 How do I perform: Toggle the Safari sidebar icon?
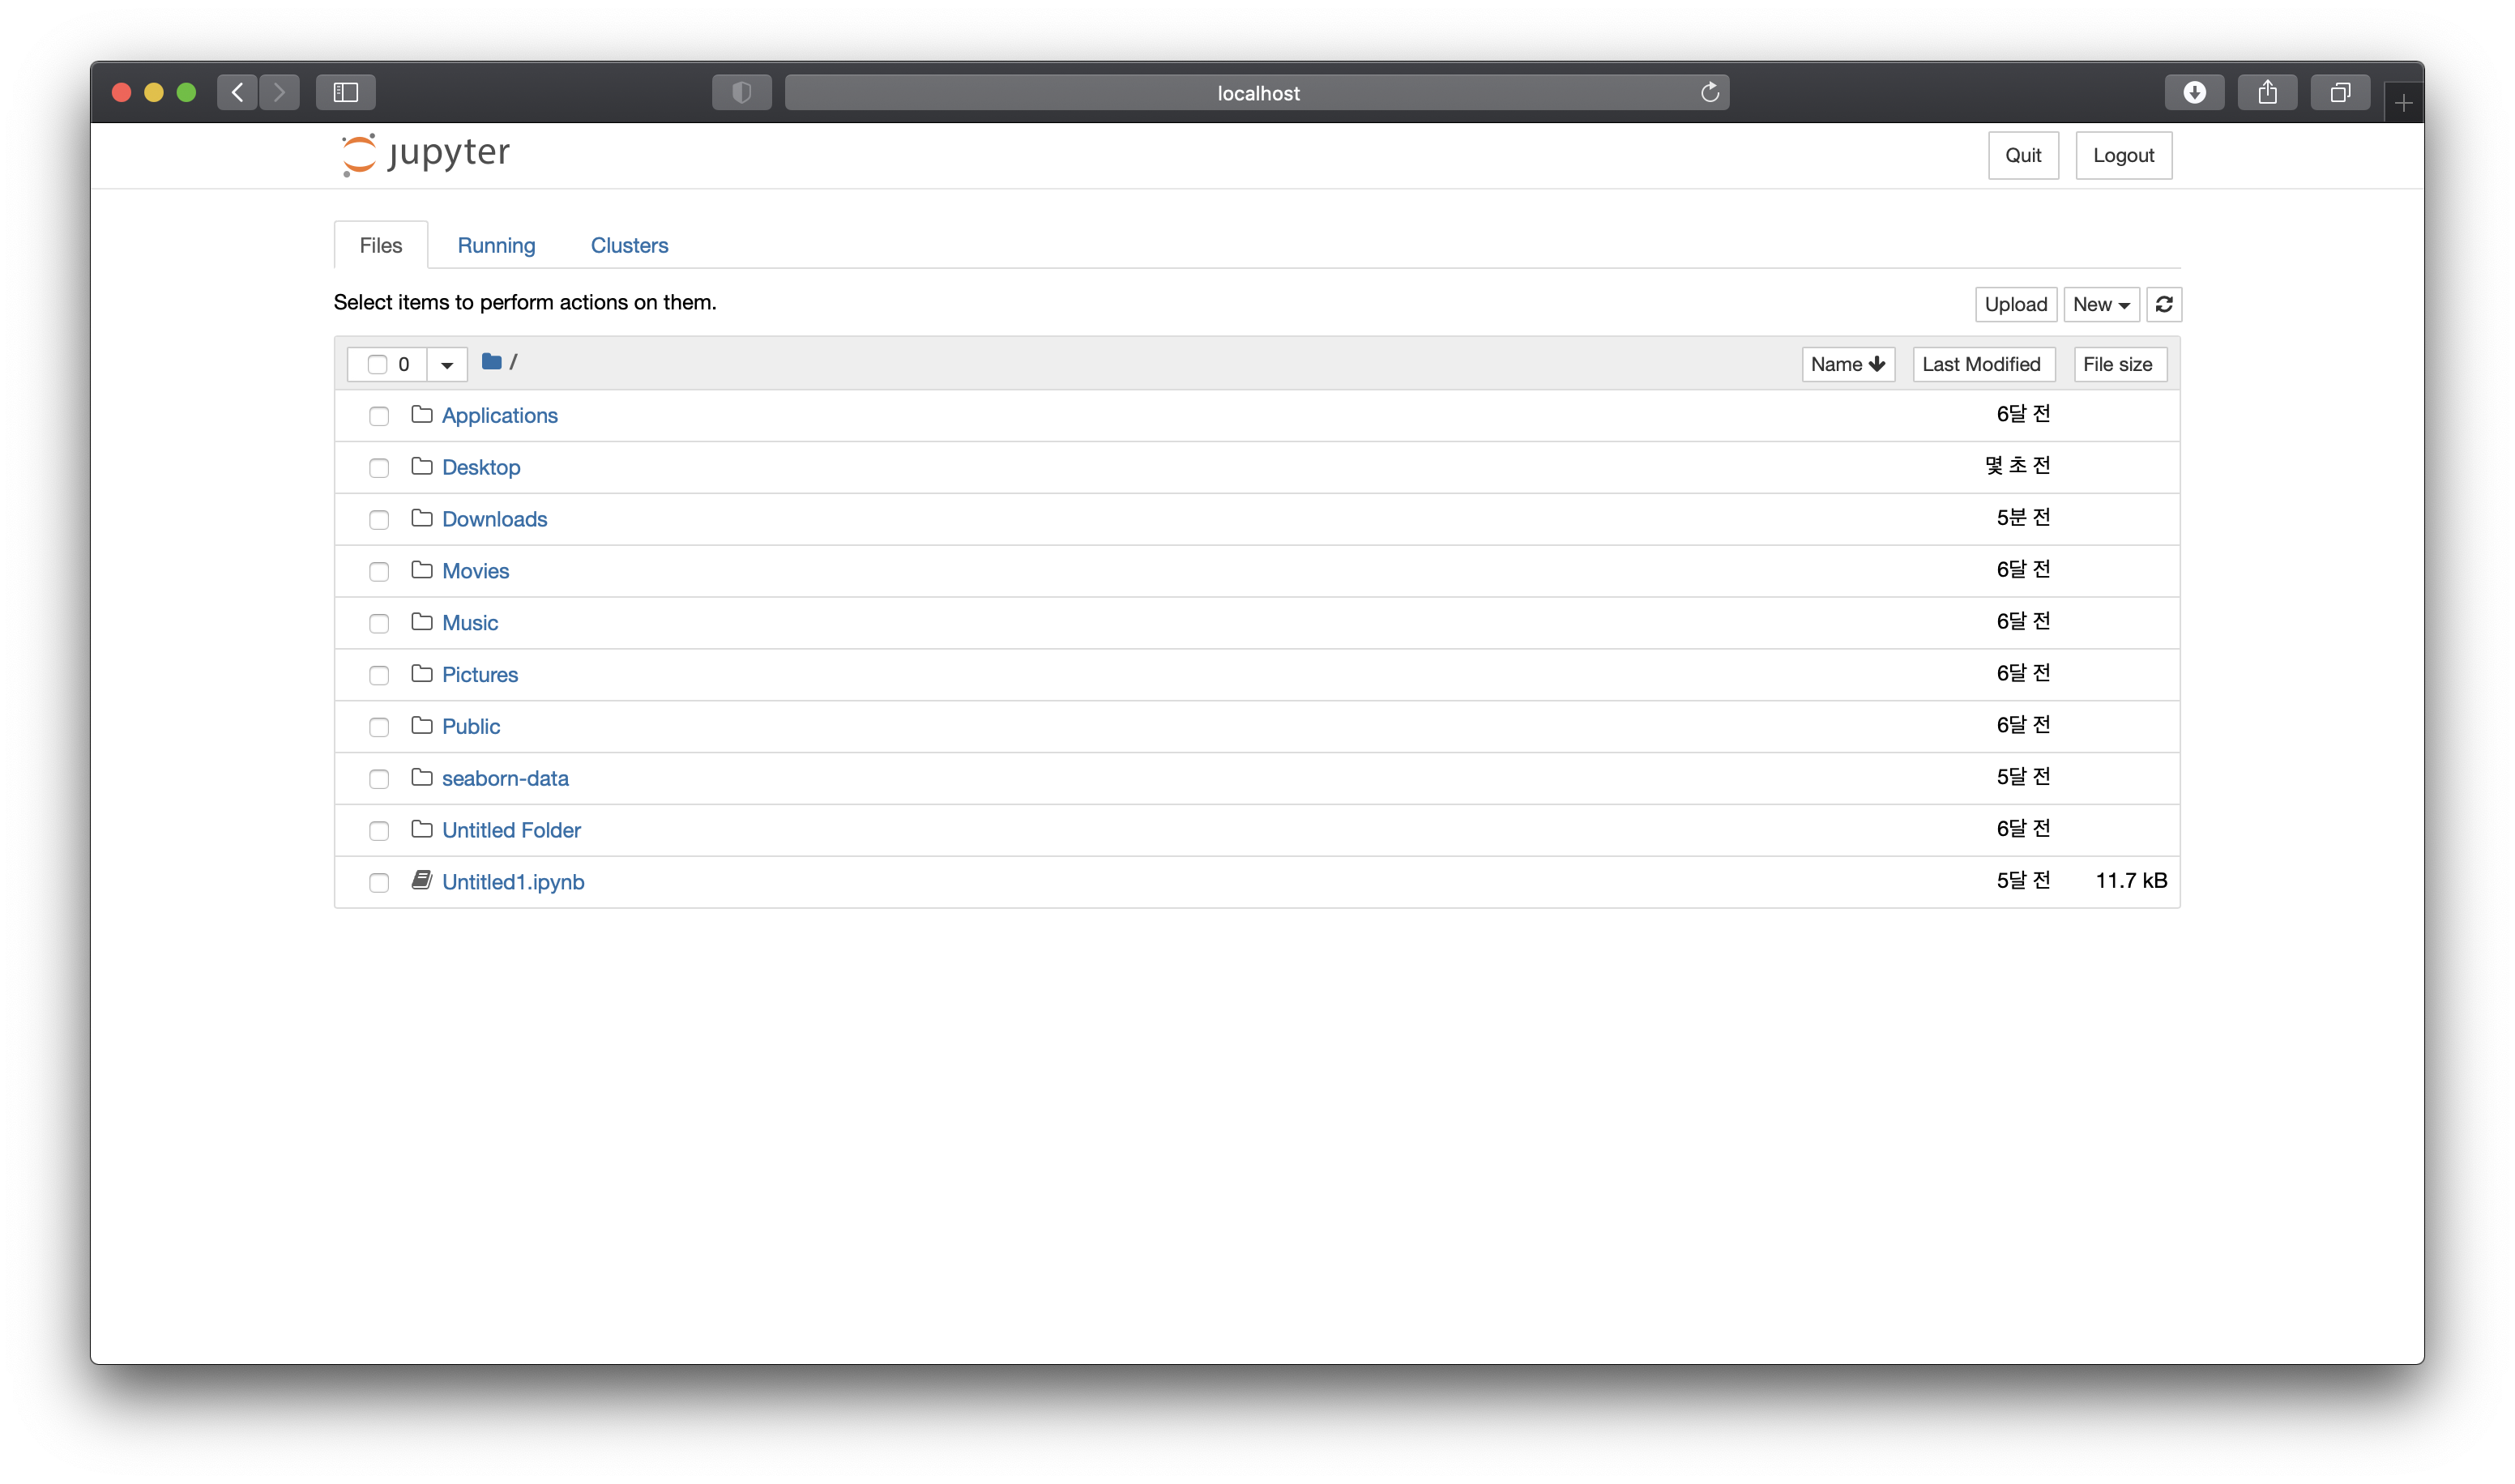tap(346, 93)
